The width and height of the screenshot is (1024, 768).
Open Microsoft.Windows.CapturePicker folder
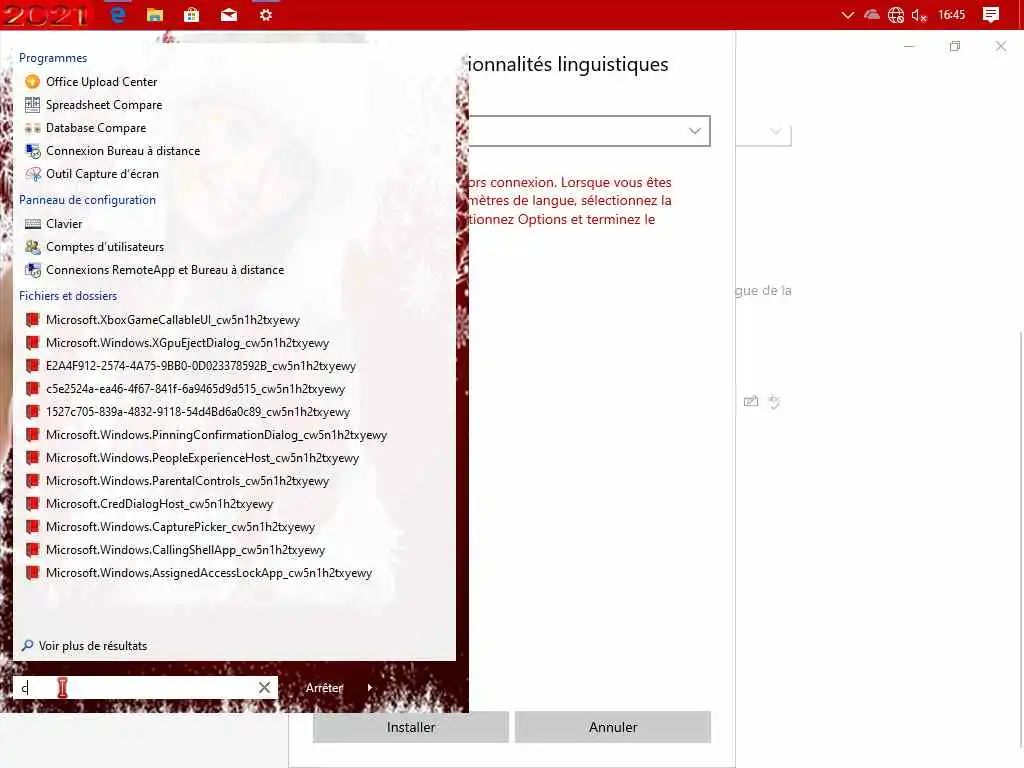[x=180, y=527]
